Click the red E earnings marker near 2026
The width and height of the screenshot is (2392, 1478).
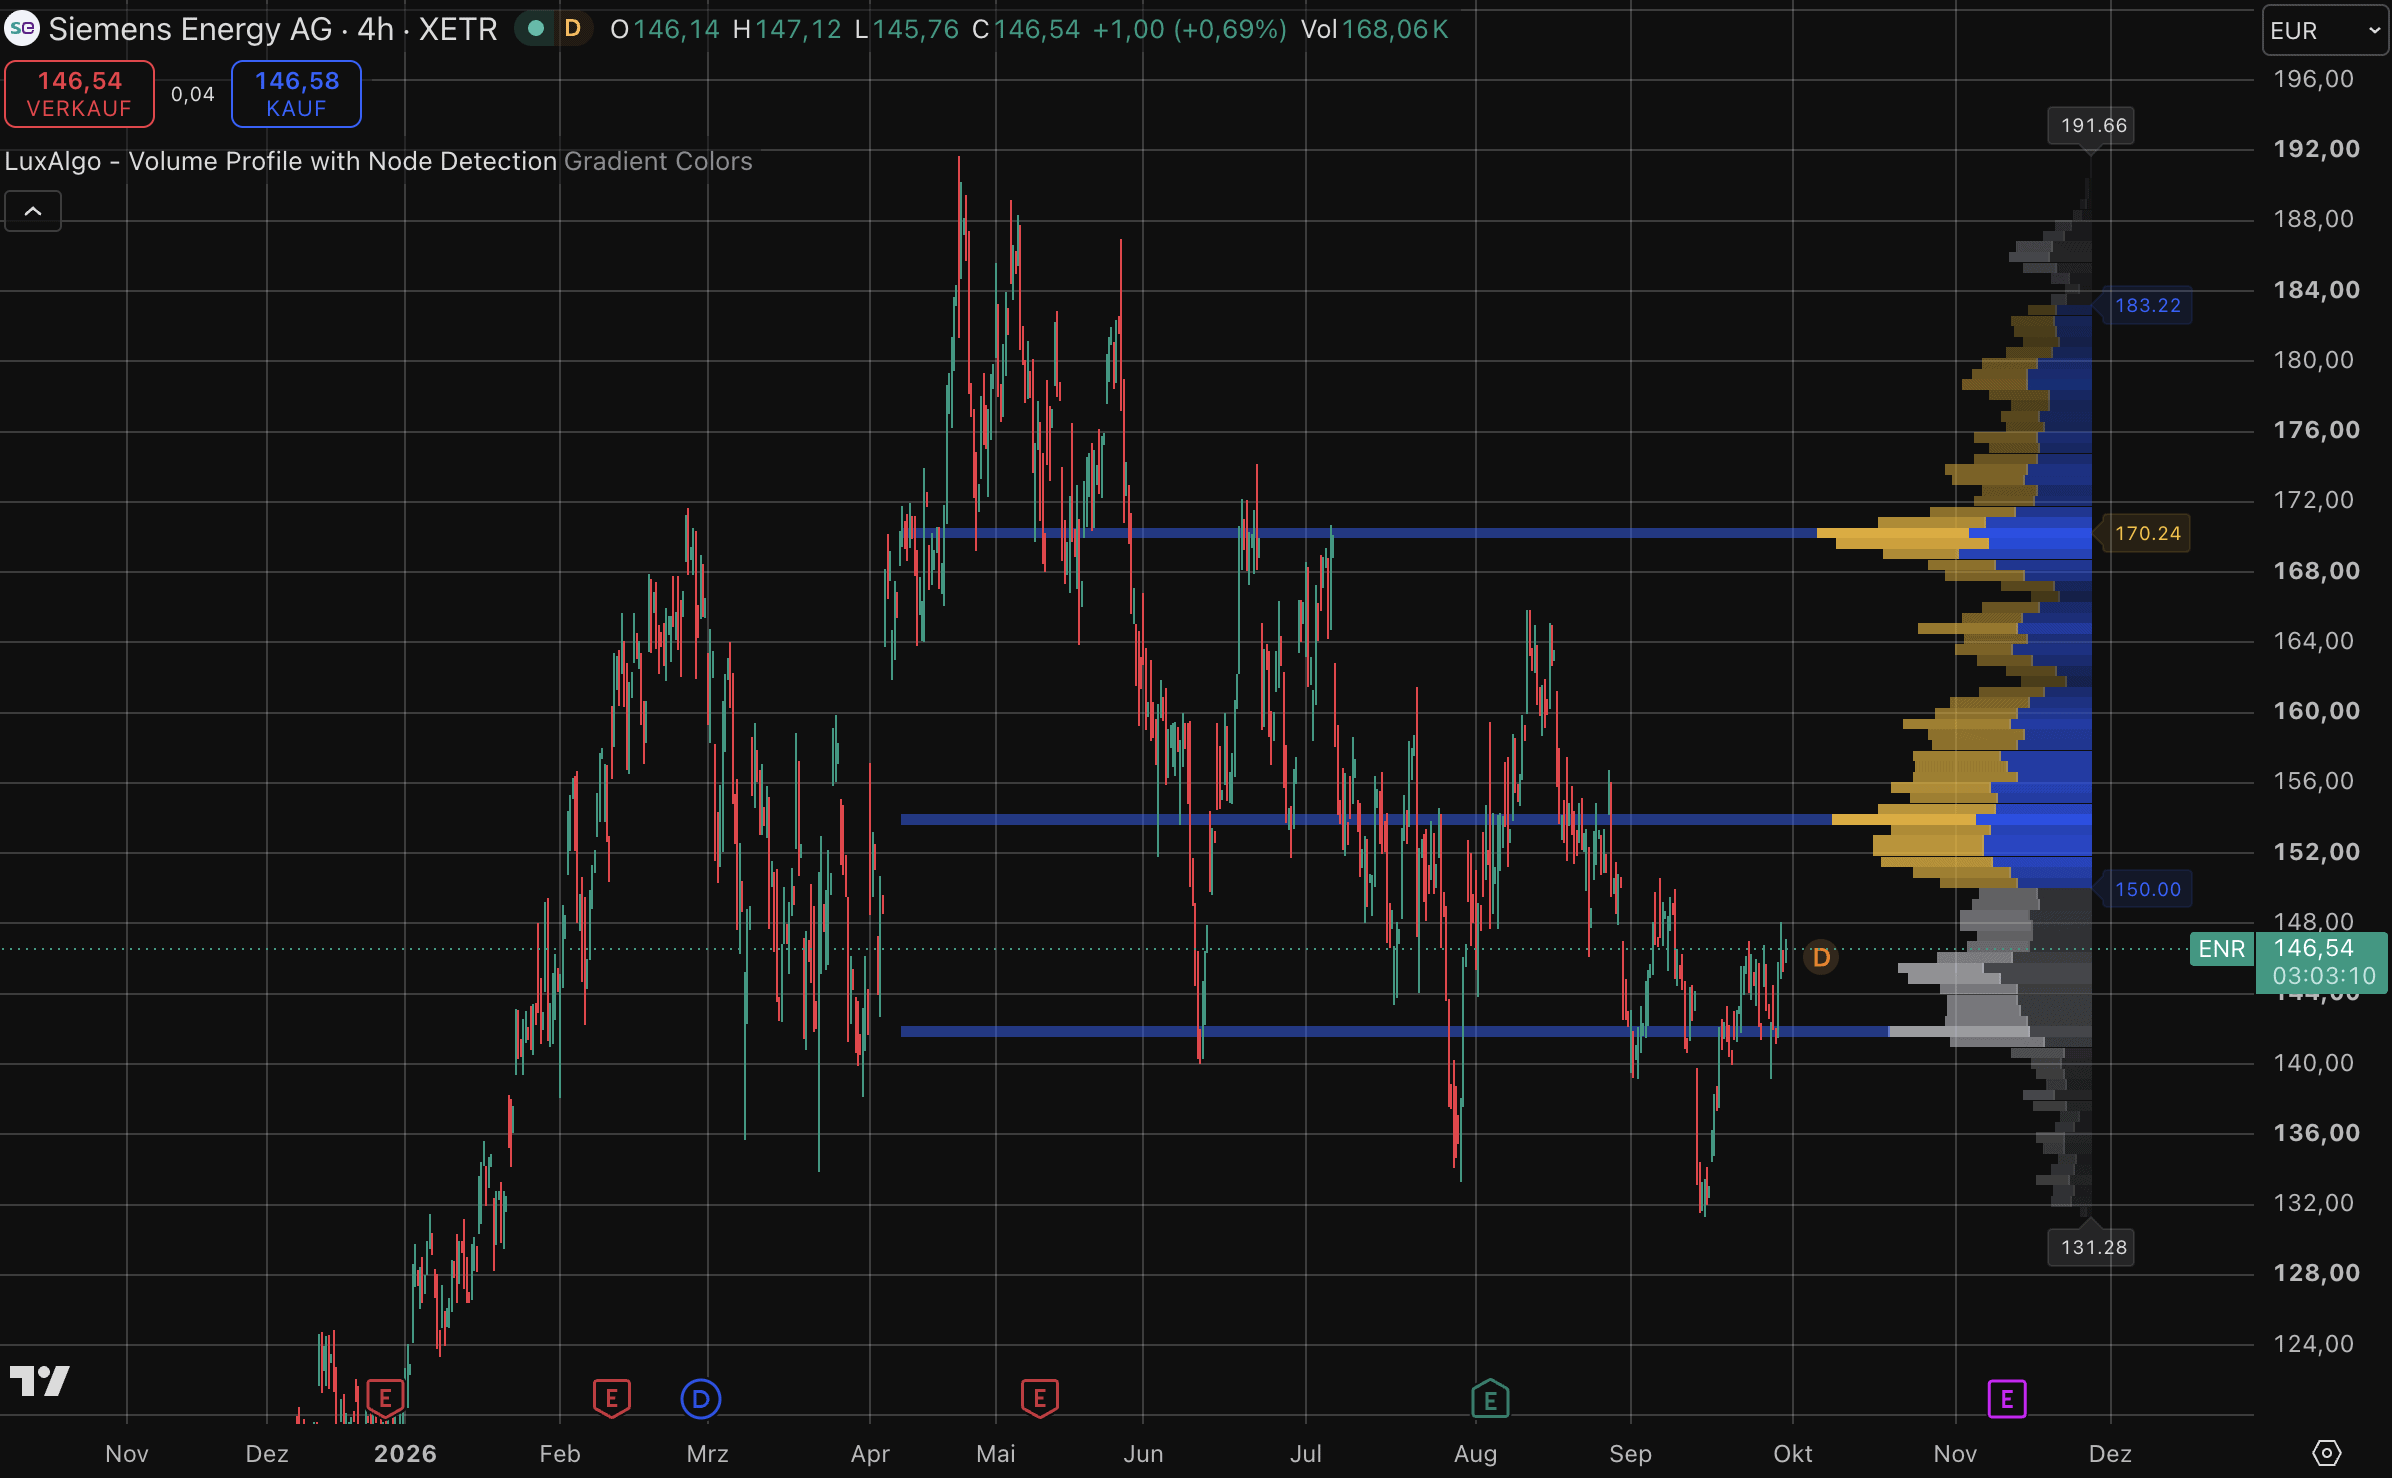pyautogui.click(x=385, y=1398)
